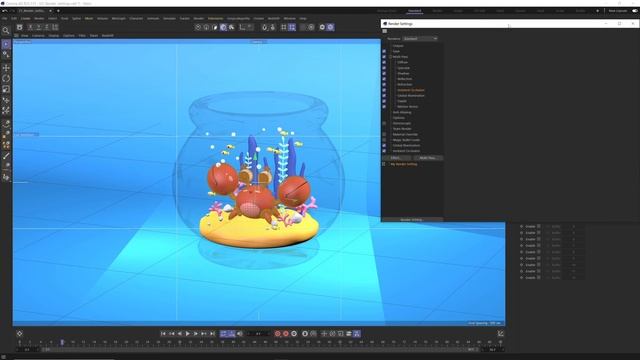Open the viewport hamburger menu beside View
Image resolution: width=640 pixels, height=360 pixels.
[16, 36]
